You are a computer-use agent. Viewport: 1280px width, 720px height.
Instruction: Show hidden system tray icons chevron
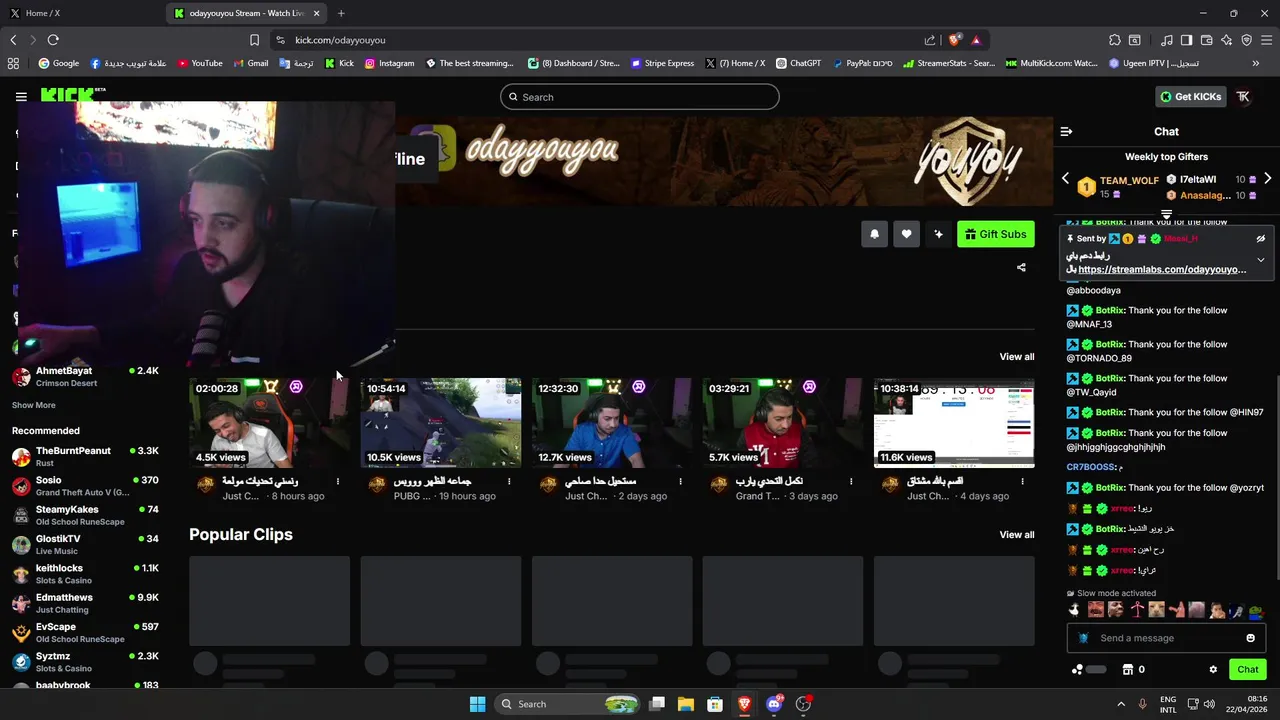click(x=1121, y=704)
